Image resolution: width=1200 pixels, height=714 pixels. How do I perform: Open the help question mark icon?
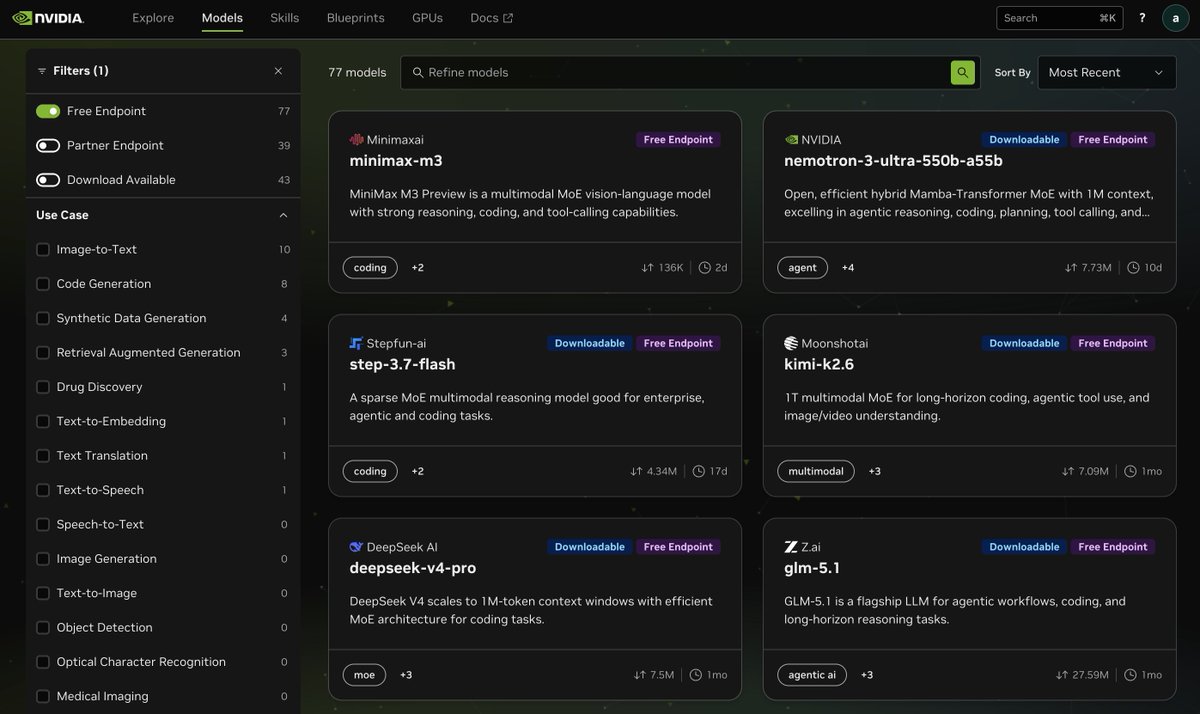(1142, 18)
